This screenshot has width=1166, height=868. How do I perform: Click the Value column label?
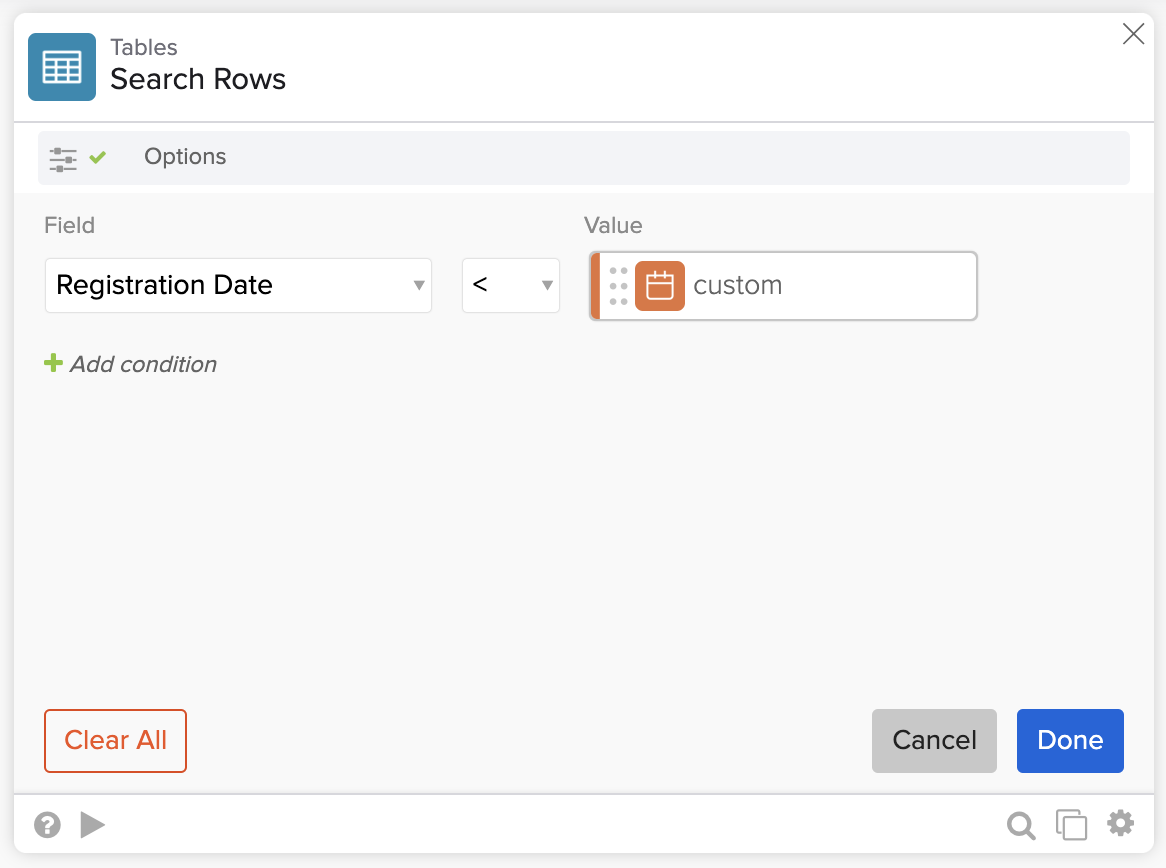(x=613, y=225)
